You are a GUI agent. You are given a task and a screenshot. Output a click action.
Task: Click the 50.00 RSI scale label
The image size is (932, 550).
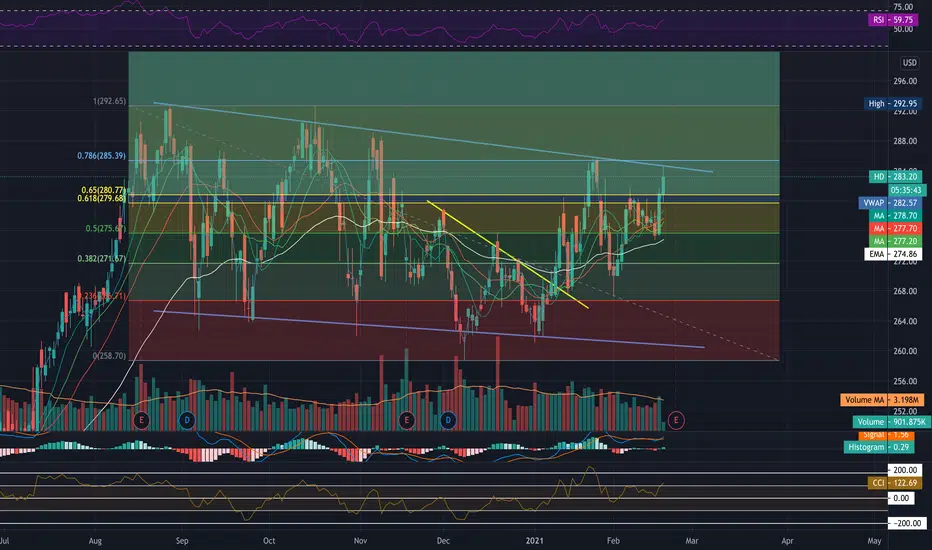[903, 29]
